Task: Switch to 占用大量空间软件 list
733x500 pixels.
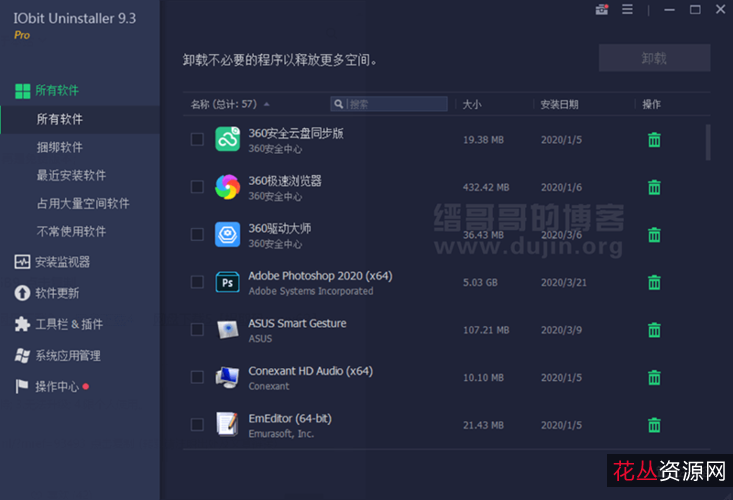Action: pos(83,203)
